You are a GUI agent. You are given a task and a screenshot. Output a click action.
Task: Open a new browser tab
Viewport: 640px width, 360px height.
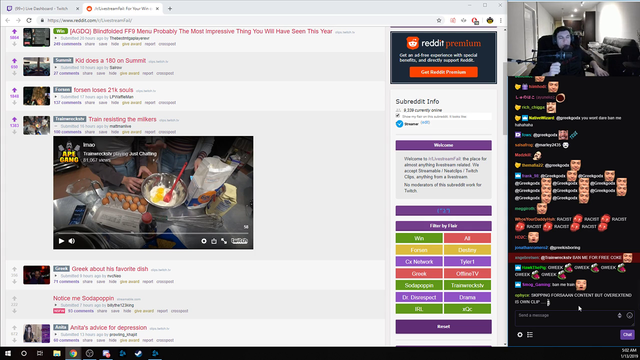pos(170,9)
